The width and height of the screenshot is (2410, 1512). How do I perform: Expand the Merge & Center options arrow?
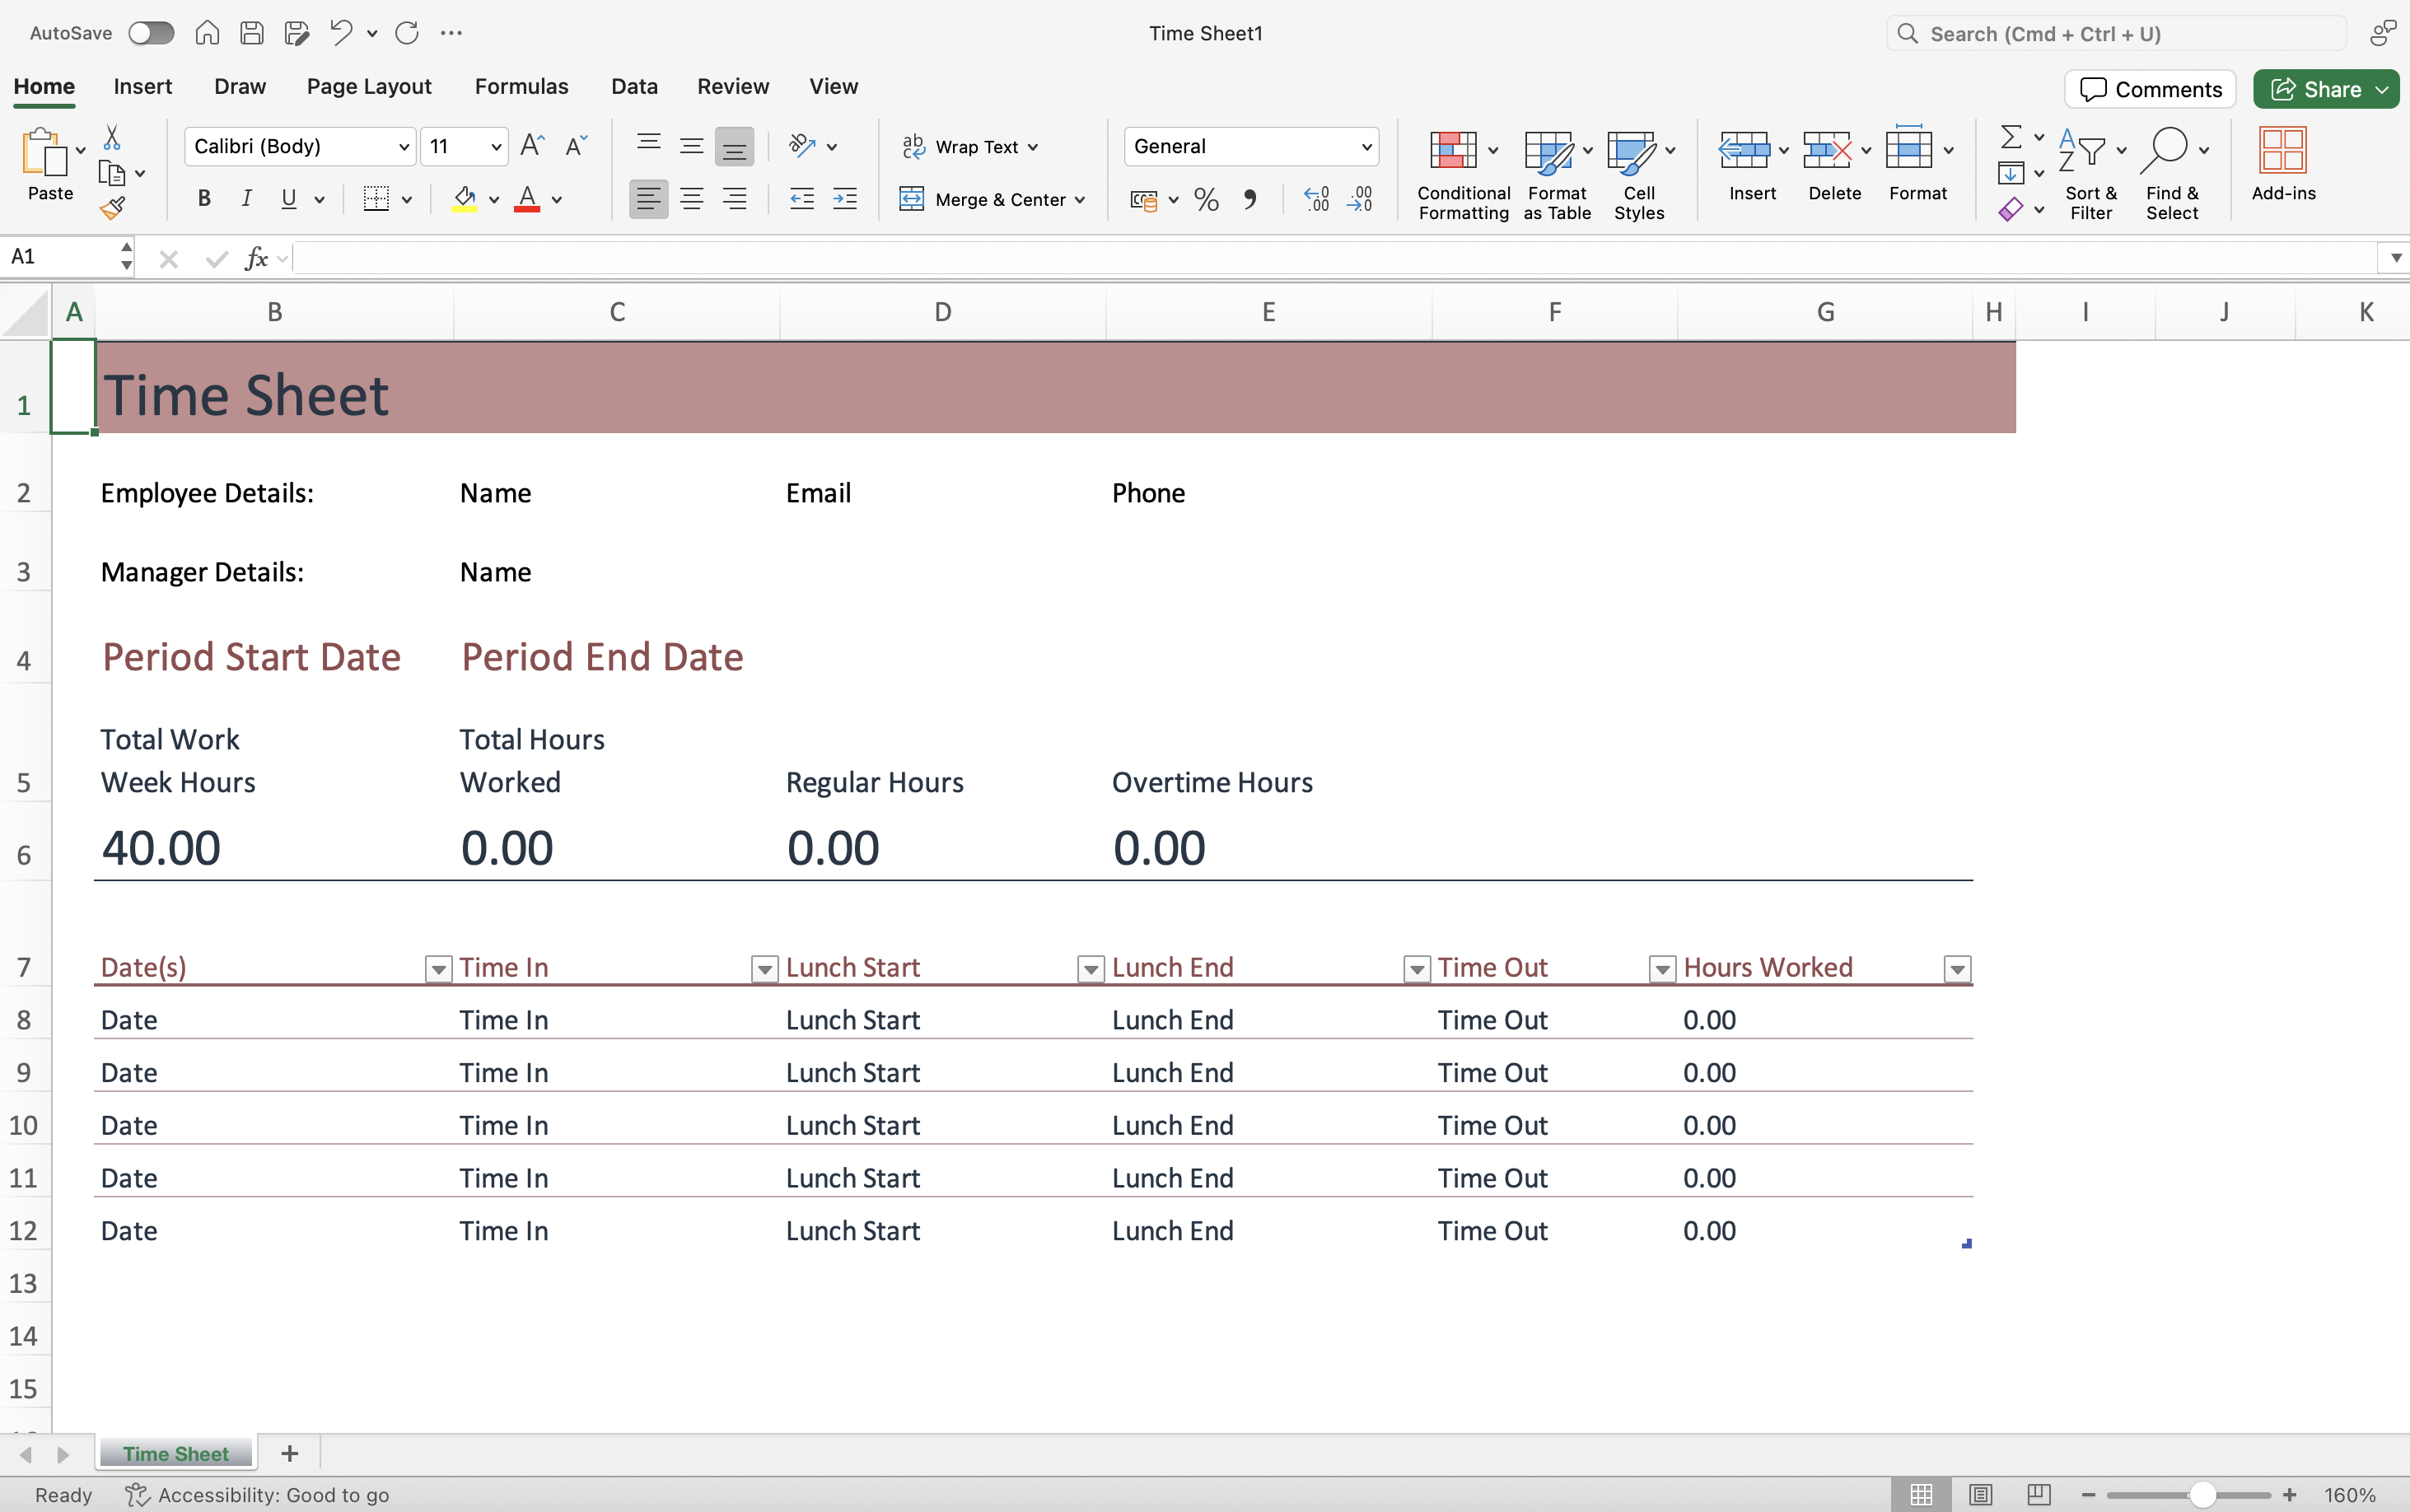1080,200
